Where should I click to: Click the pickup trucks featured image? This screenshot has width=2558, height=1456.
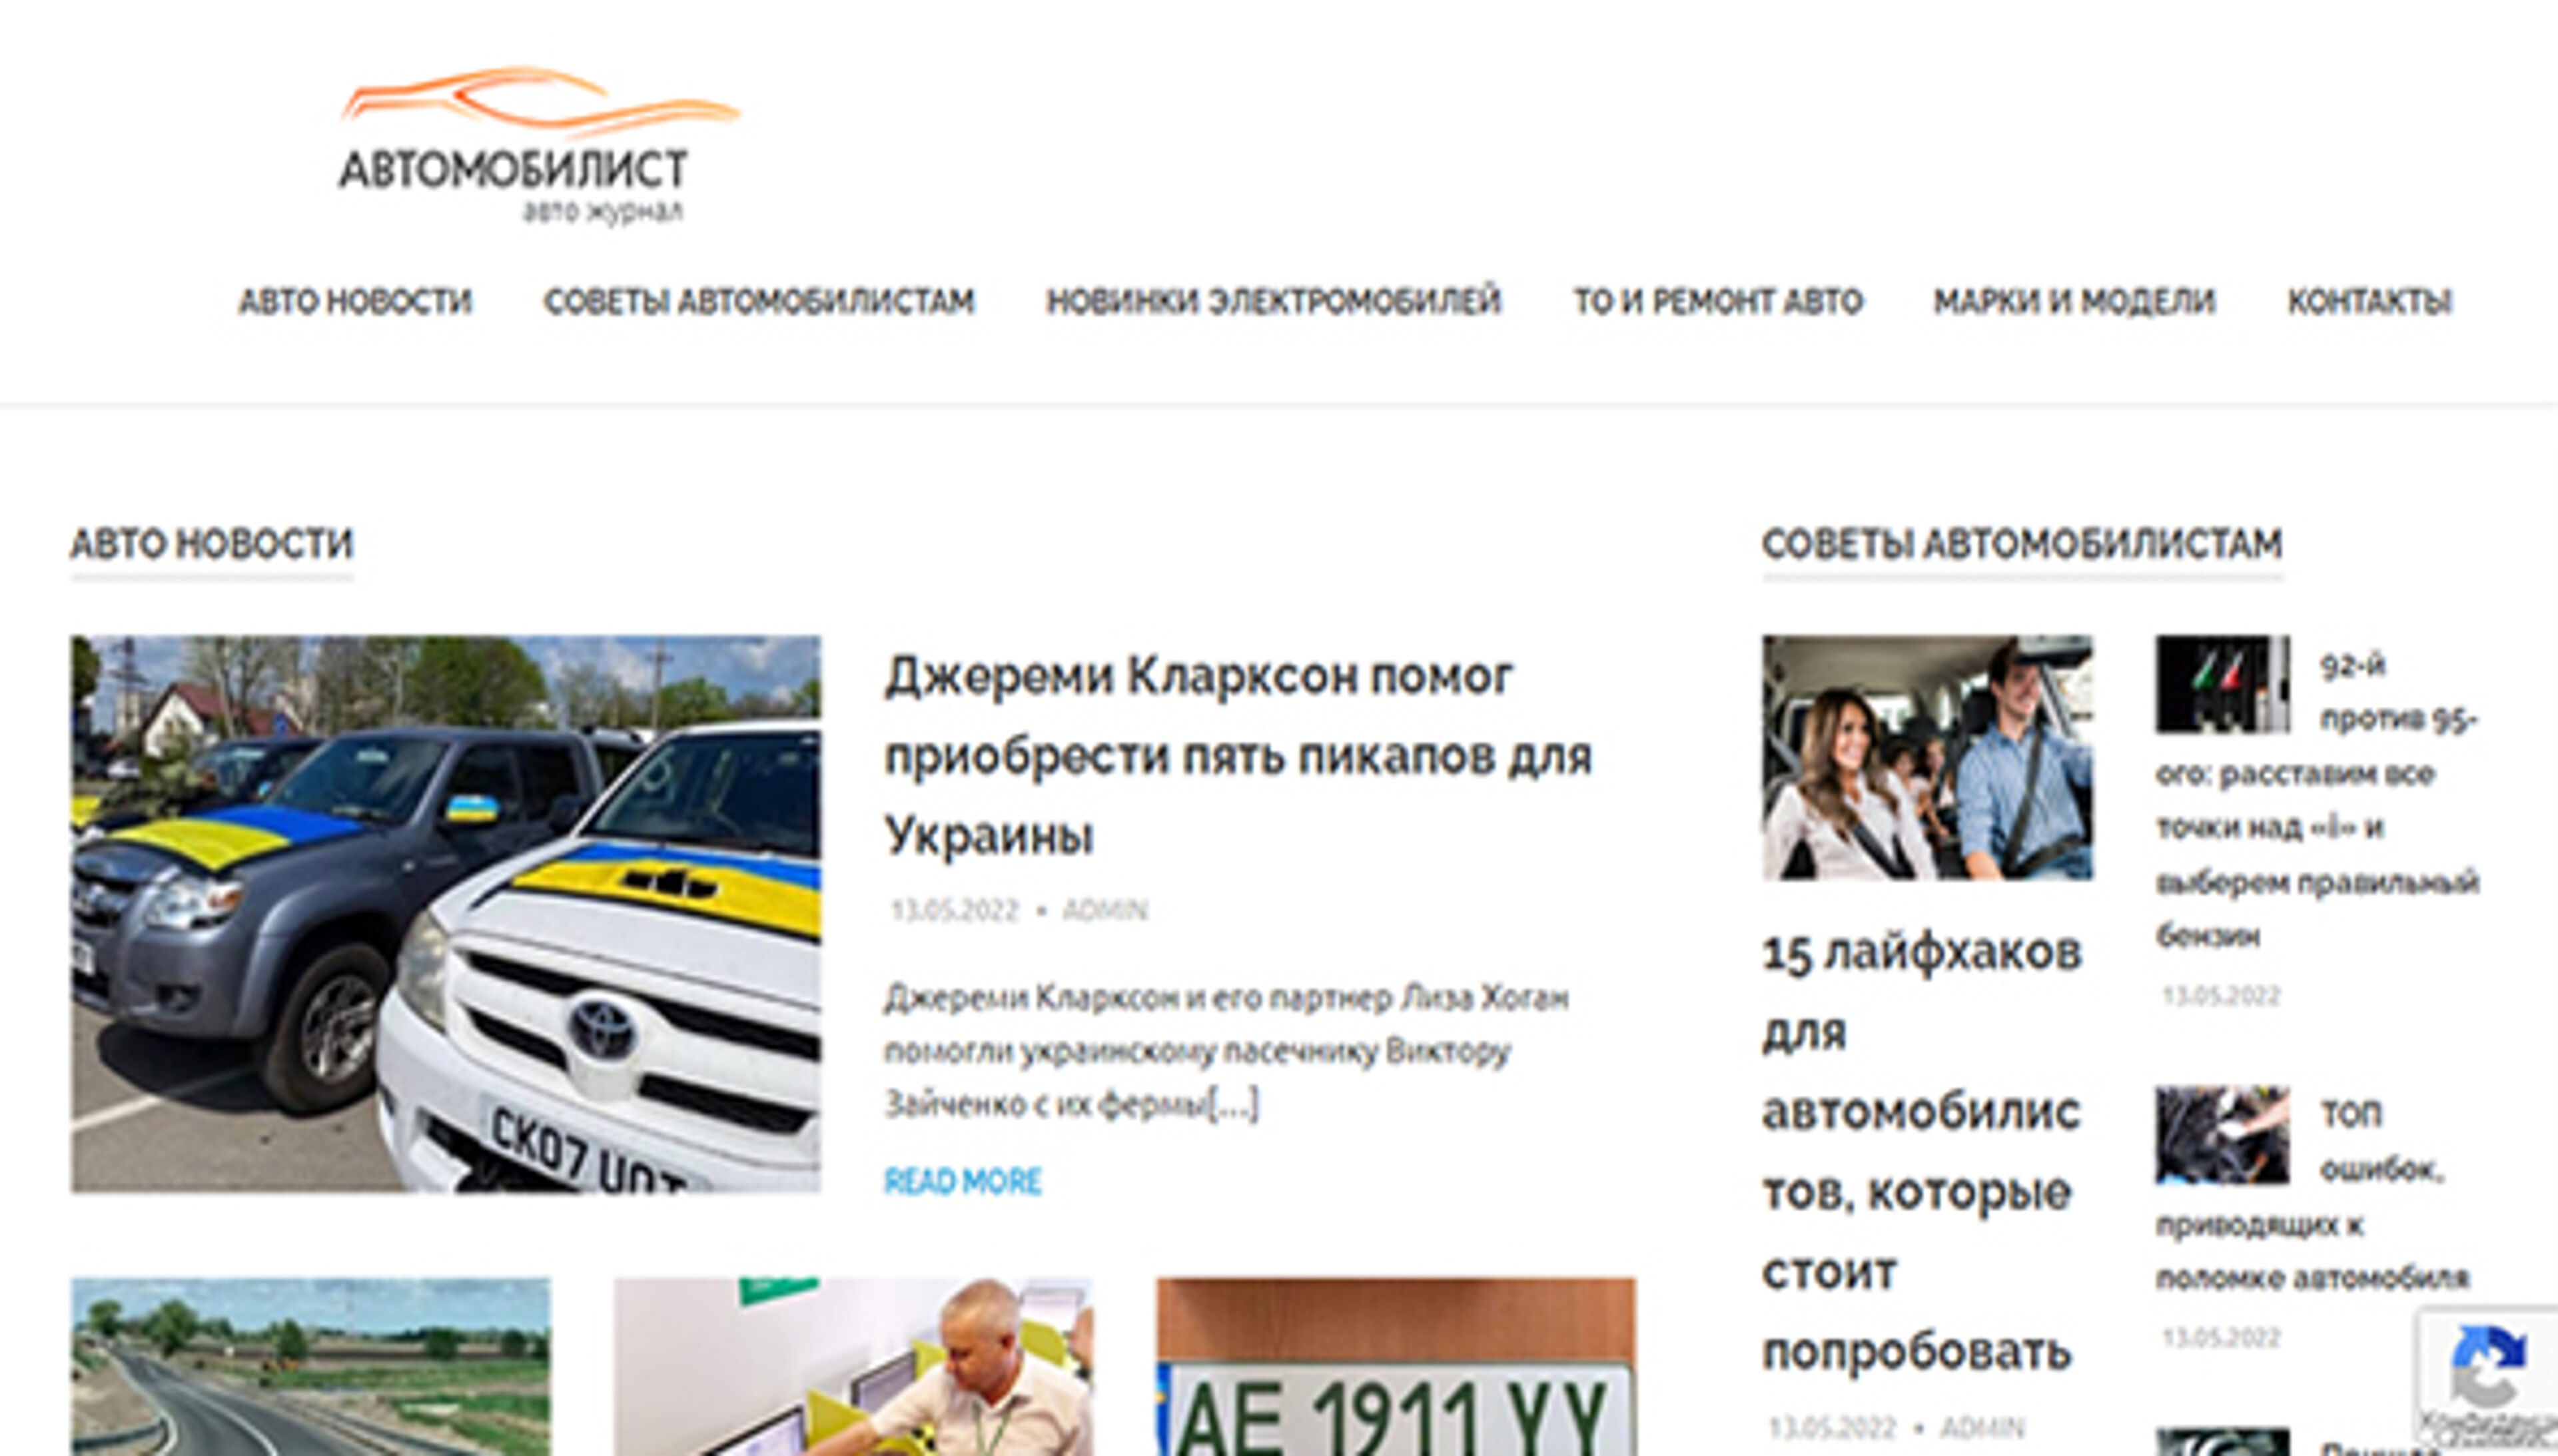pyautogui.click(x=445, y=913)
